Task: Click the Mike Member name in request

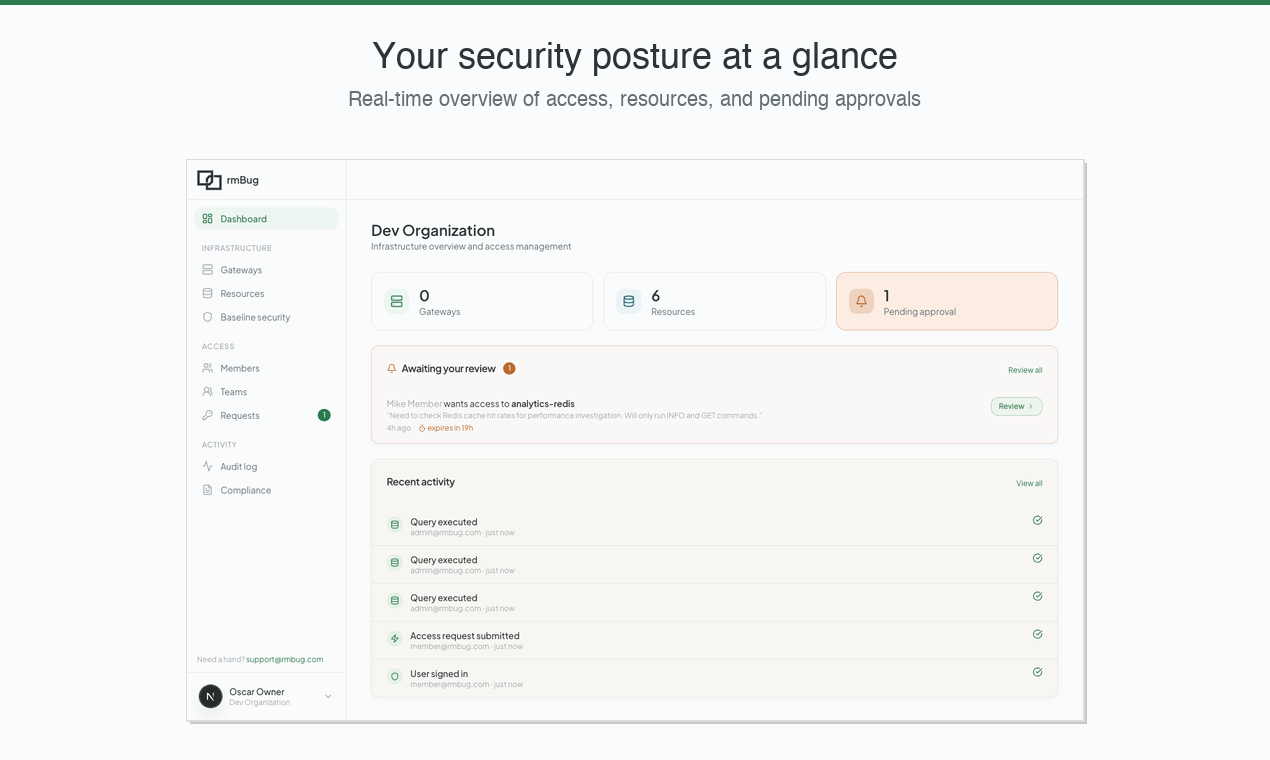Action: [x=414, y=404]
